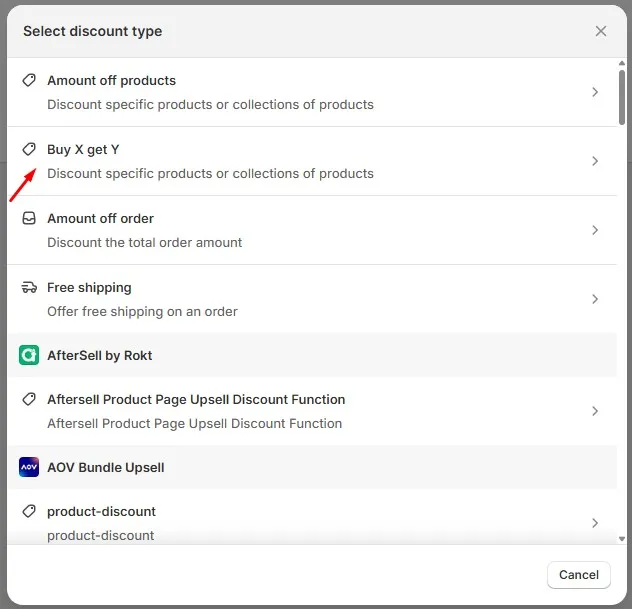Choose the Buy X get Y discount

312,161
